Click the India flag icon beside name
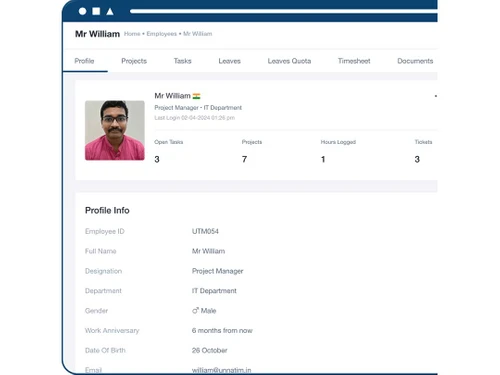Image resolution: width=500 pixels, height=375 pixels. 196,96
